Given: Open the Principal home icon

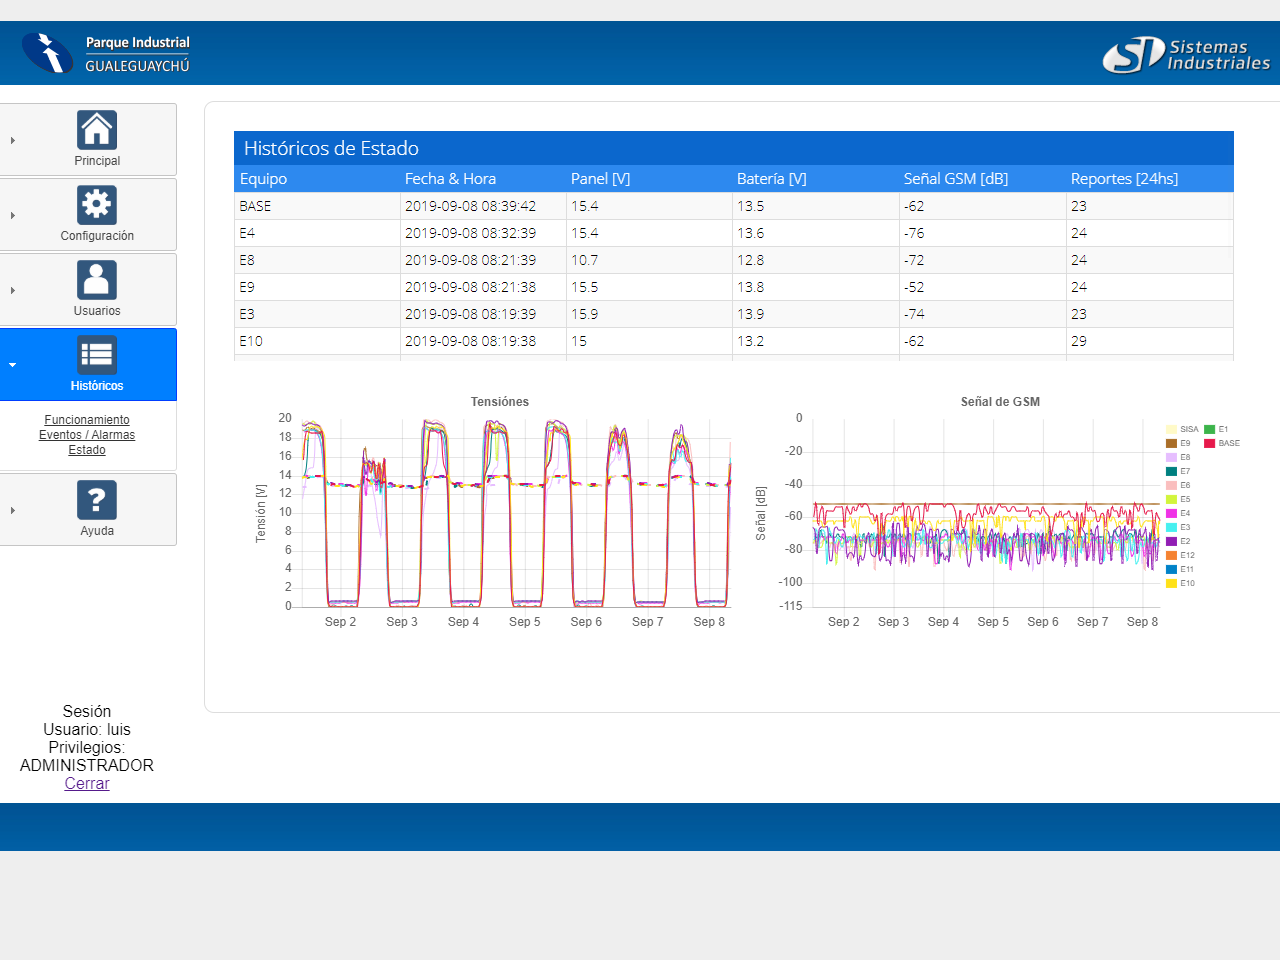Looking at the screenshot, I should [x=97, y=130].
